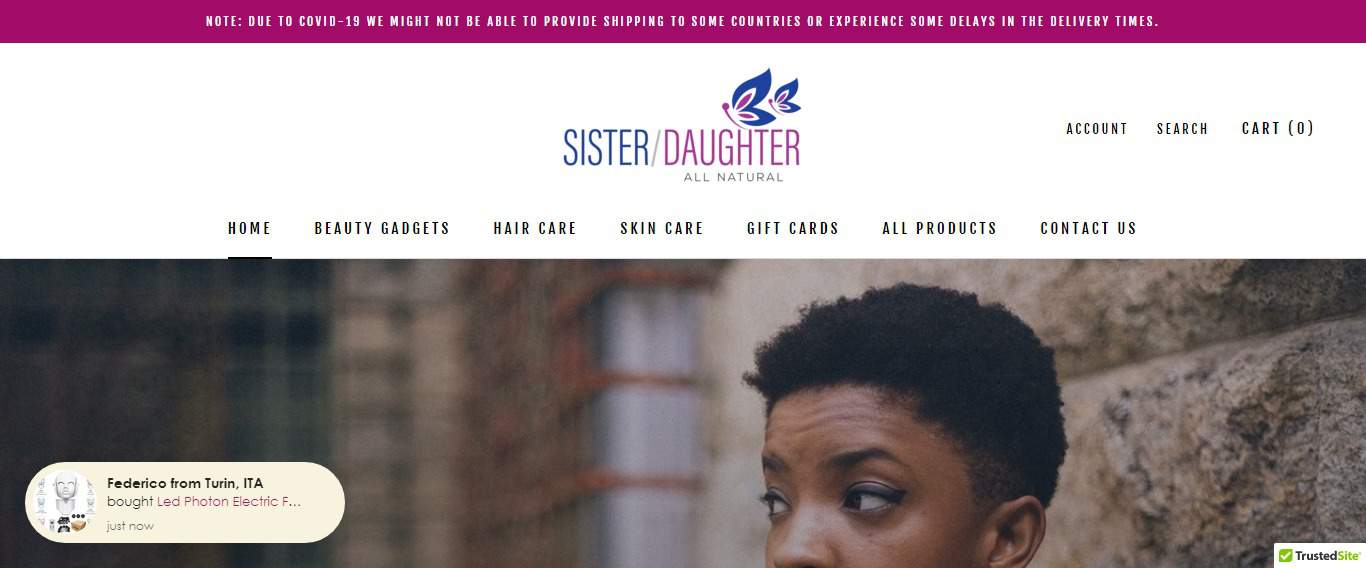Click Led Photon Electric product link
The image size is (1366, 568).
click(x=229, y=502)
